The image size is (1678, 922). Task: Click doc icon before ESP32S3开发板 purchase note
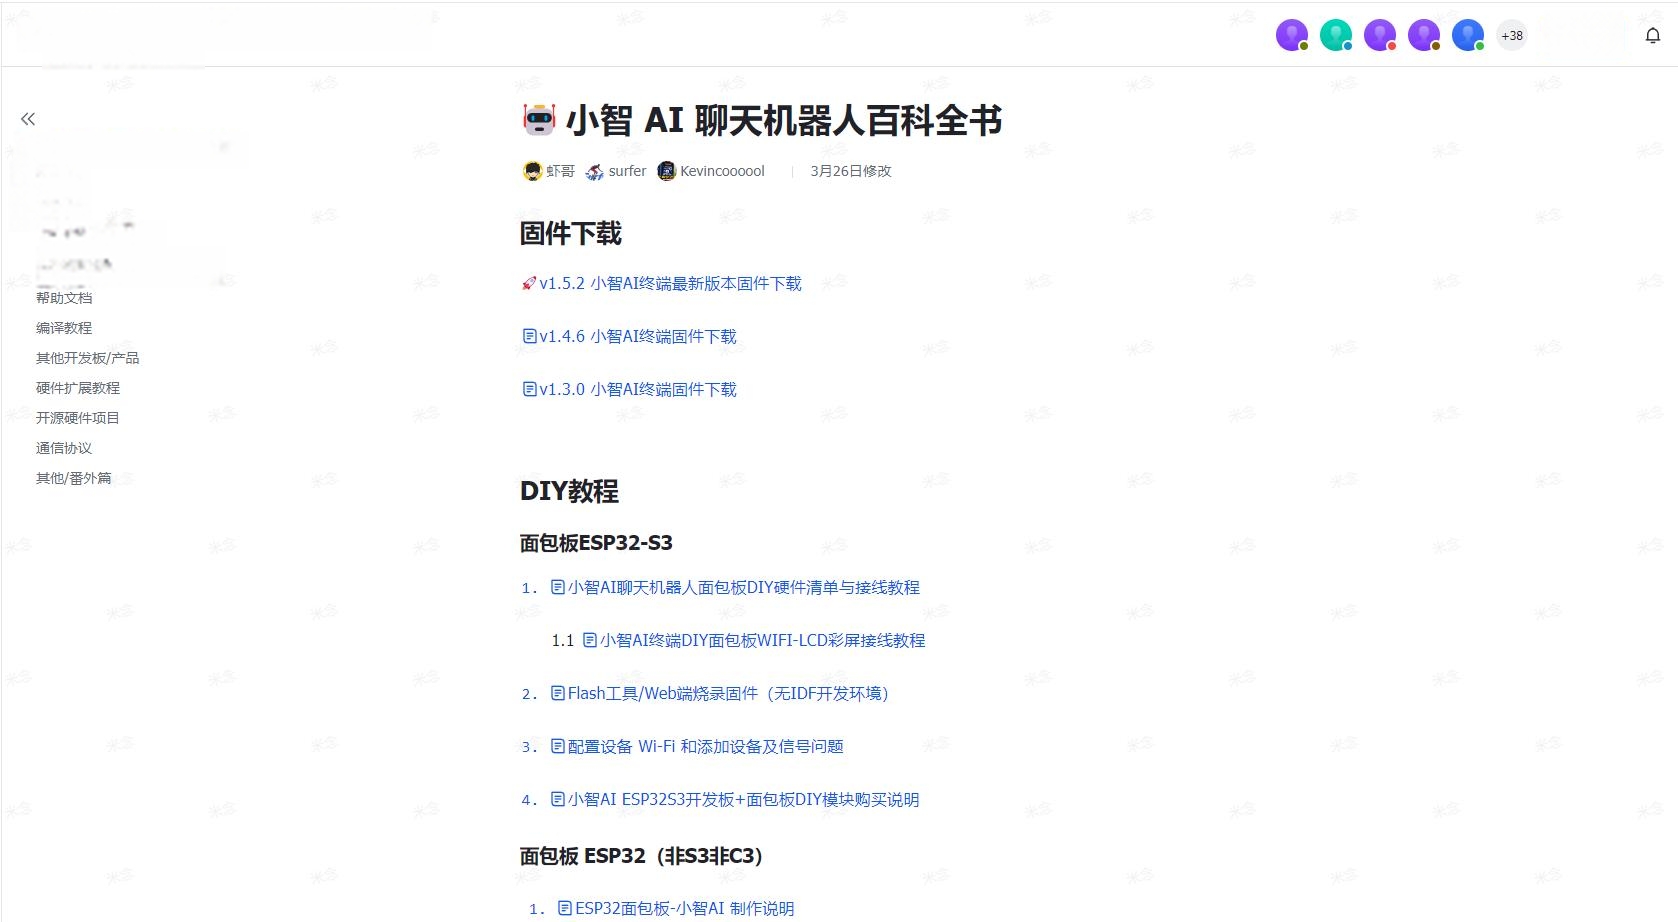[x=558, y=799]
